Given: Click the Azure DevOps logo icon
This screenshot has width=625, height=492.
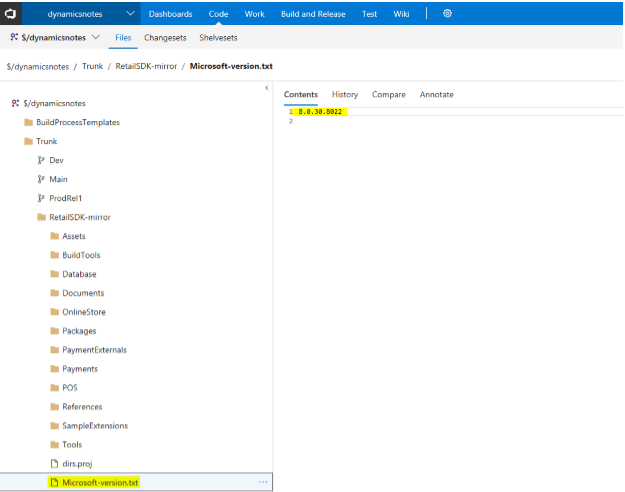Looking at the screenshot, I should point(11,13).
